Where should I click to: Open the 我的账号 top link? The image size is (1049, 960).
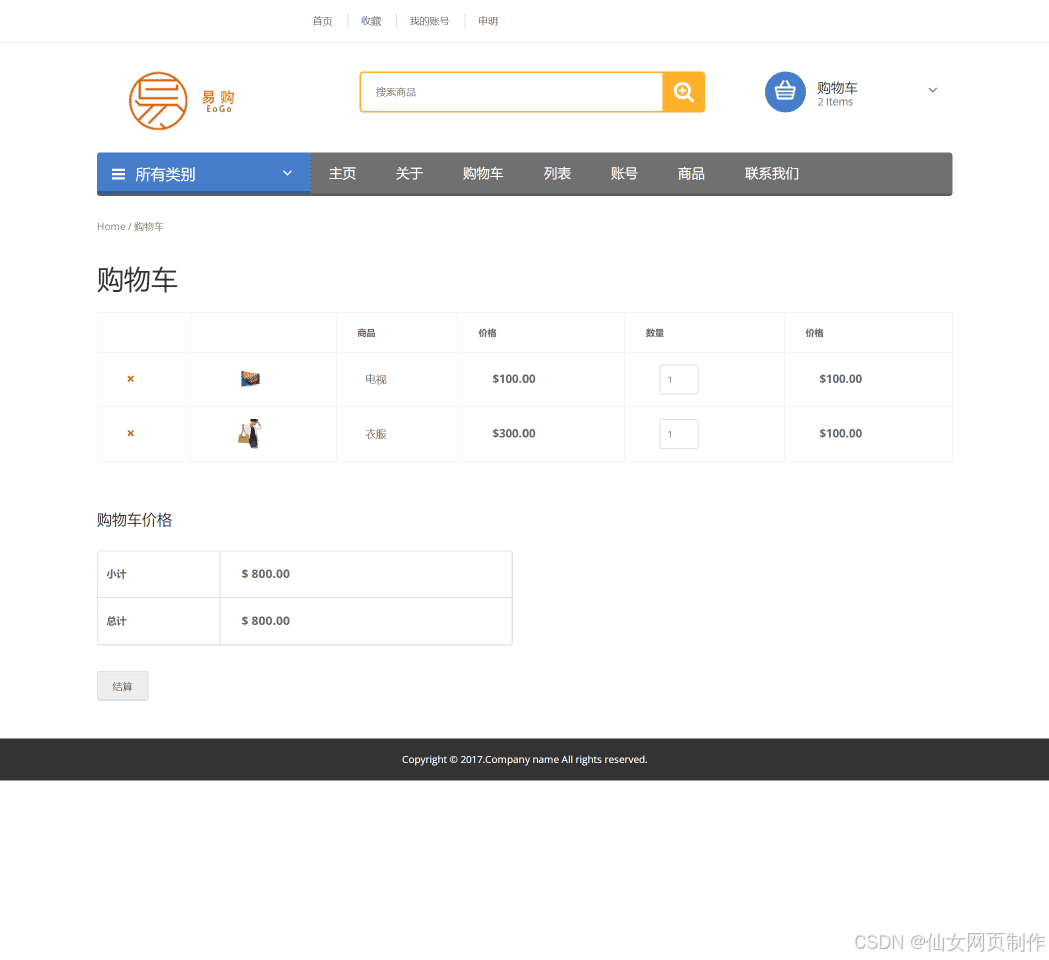pos(430,21)
